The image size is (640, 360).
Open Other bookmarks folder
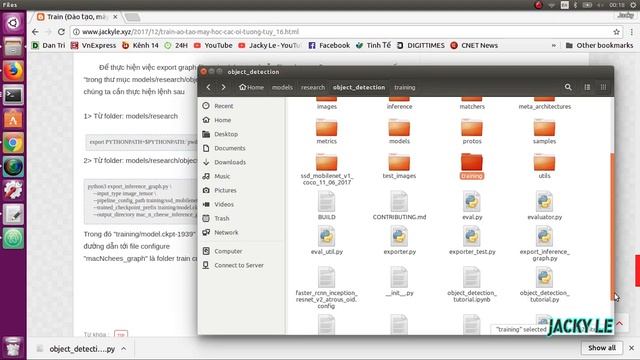coord(599,45)
